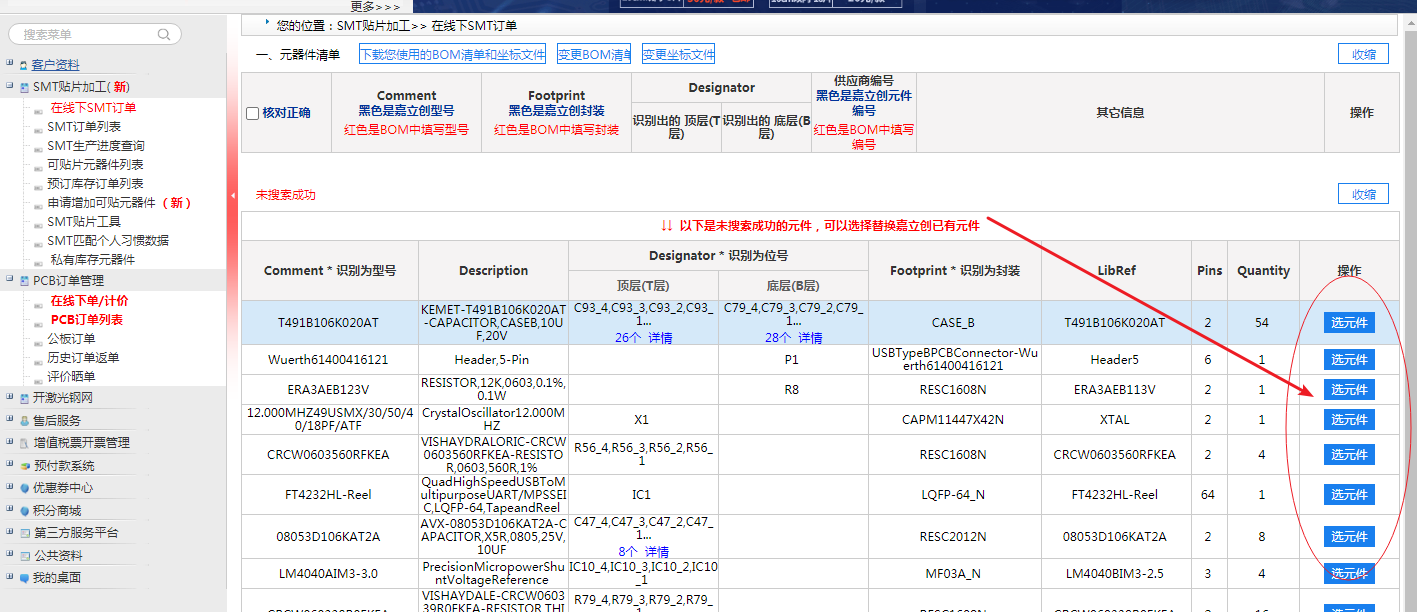Viewport: 1417px width, 612px height.
Task: Expand the 增值税票开票管理 tree node
Action: (x=9, y=443)
